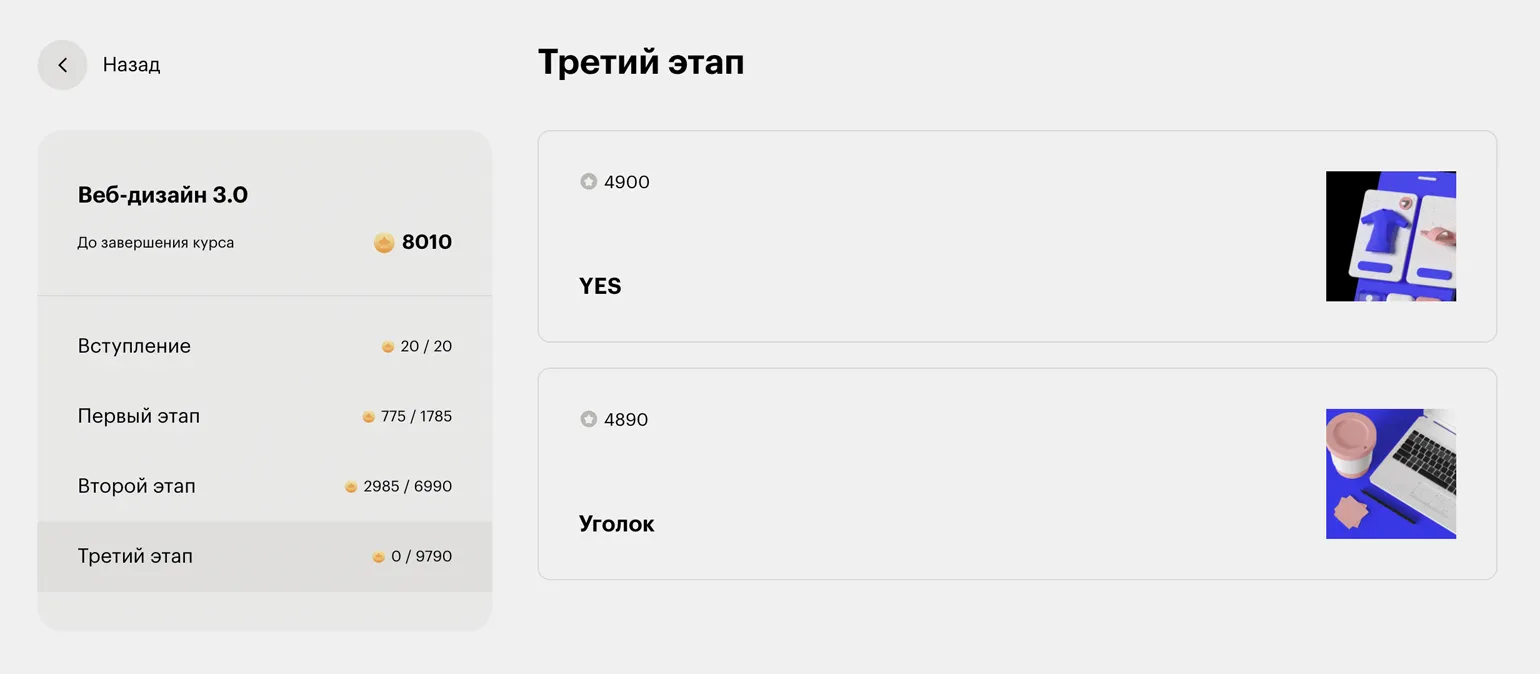Select Первый этап in the sidebar
This screenshot has width=1540, height=674.
(x=139, y=416)
